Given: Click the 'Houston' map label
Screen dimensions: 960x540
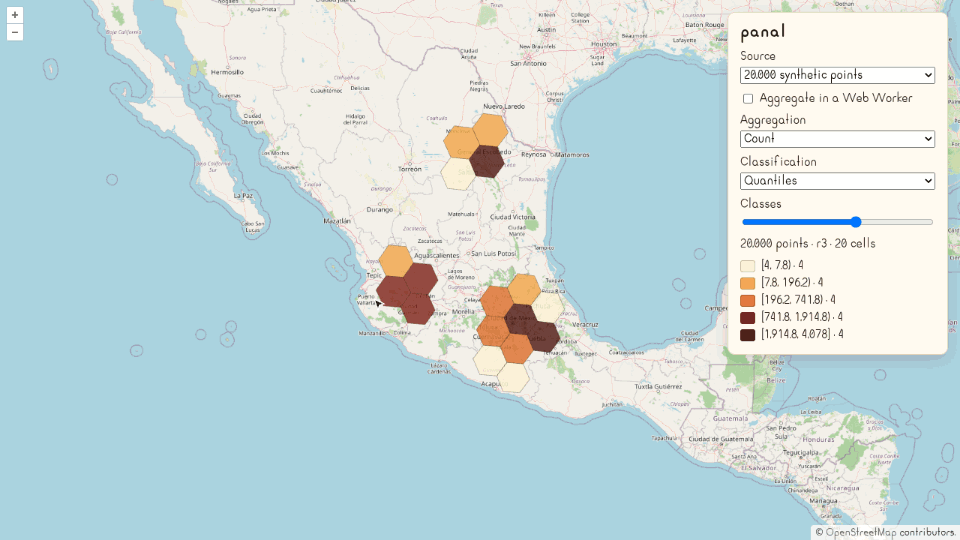Looking at the screenshot, I should point(604,44).
